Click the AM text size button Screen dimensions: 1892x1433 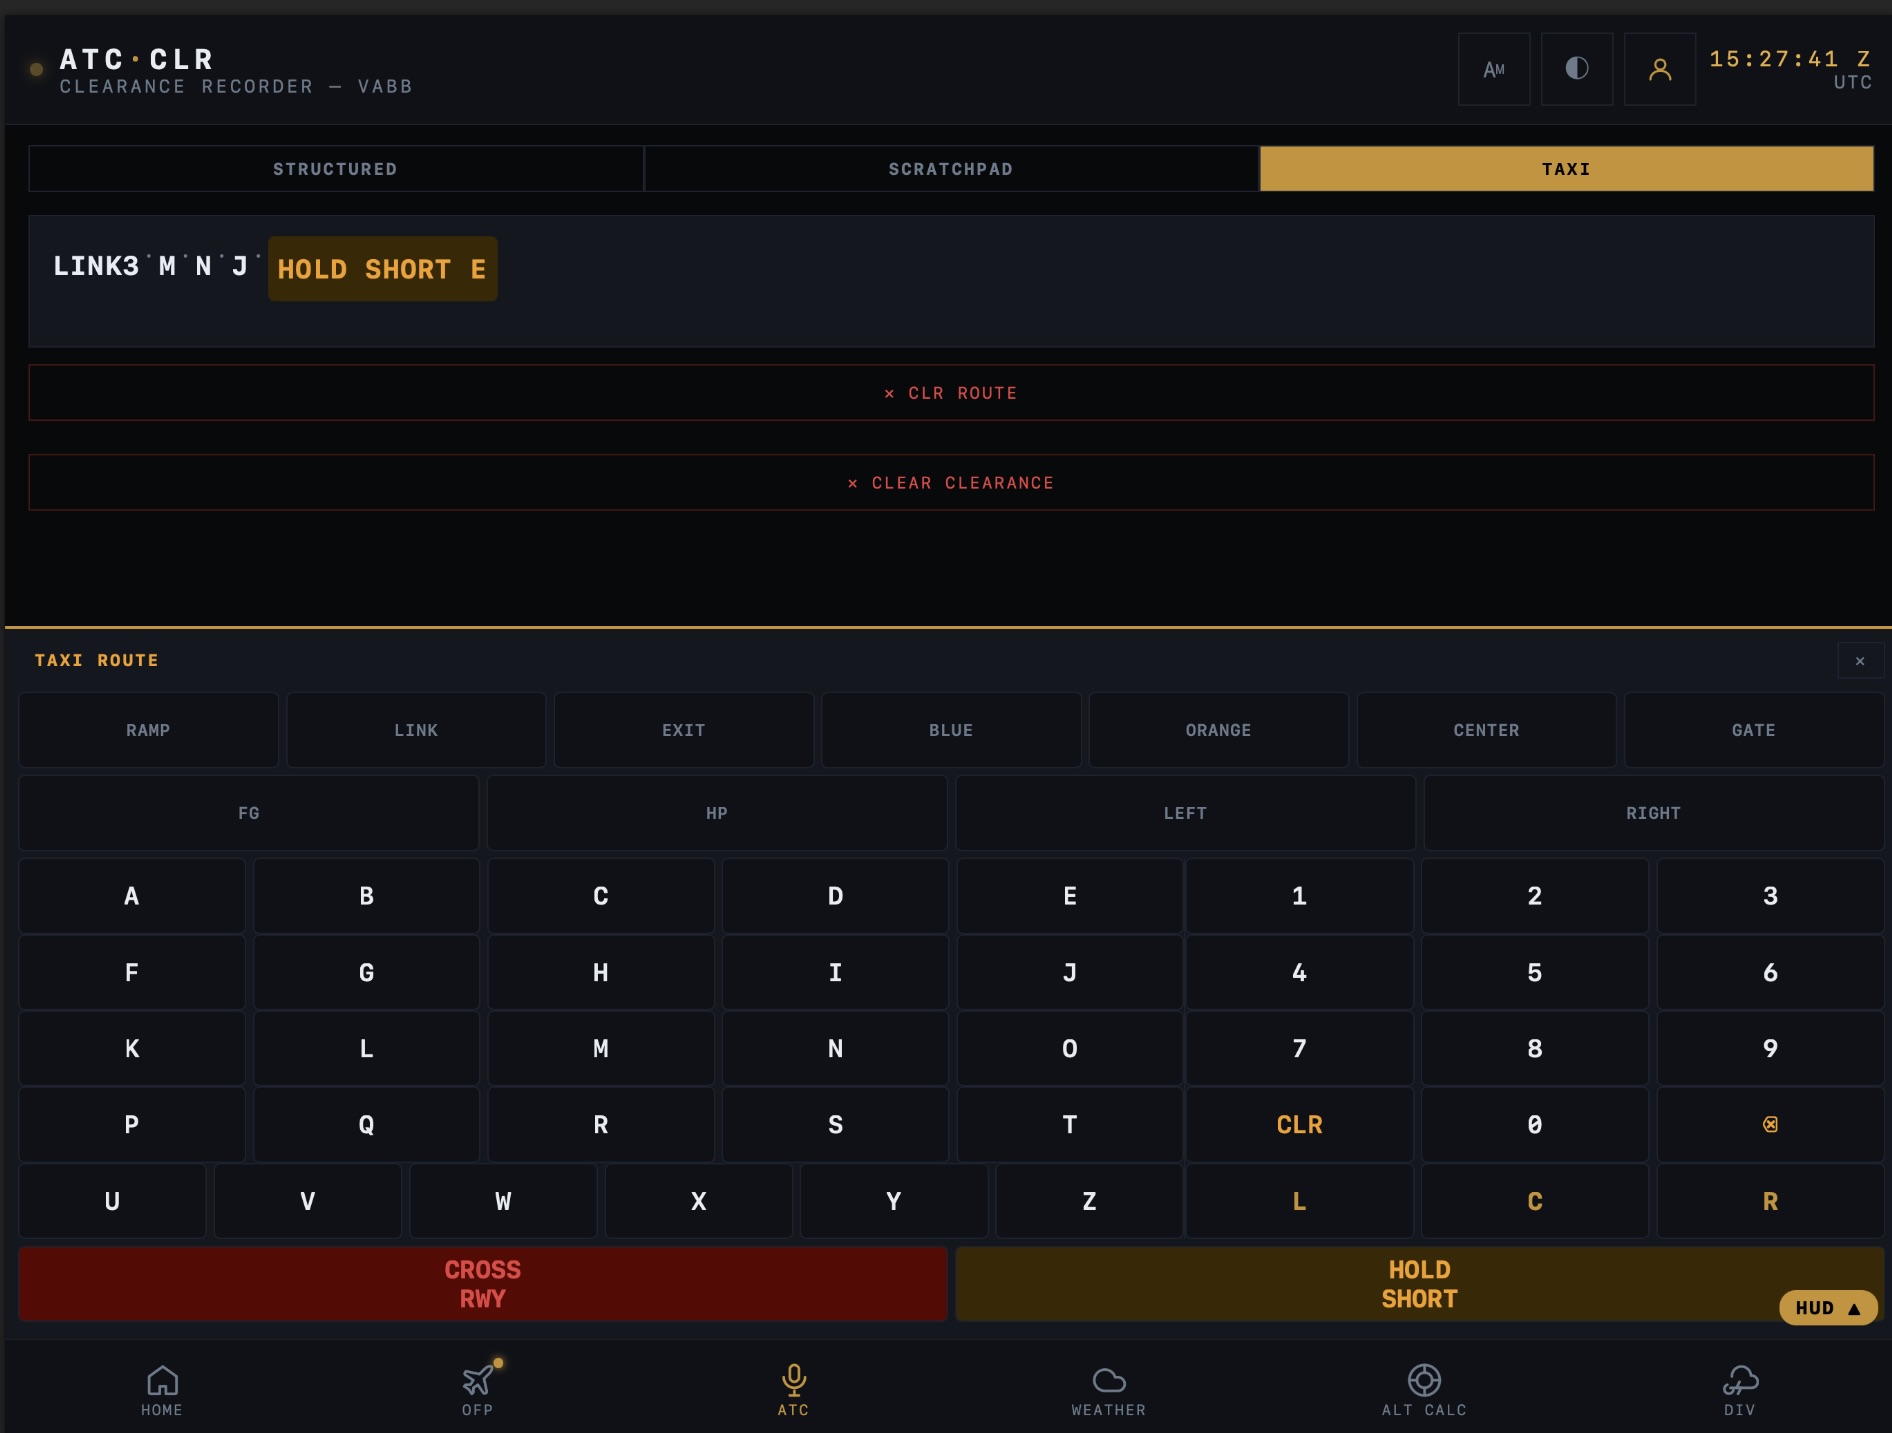tap(1494, 69)
